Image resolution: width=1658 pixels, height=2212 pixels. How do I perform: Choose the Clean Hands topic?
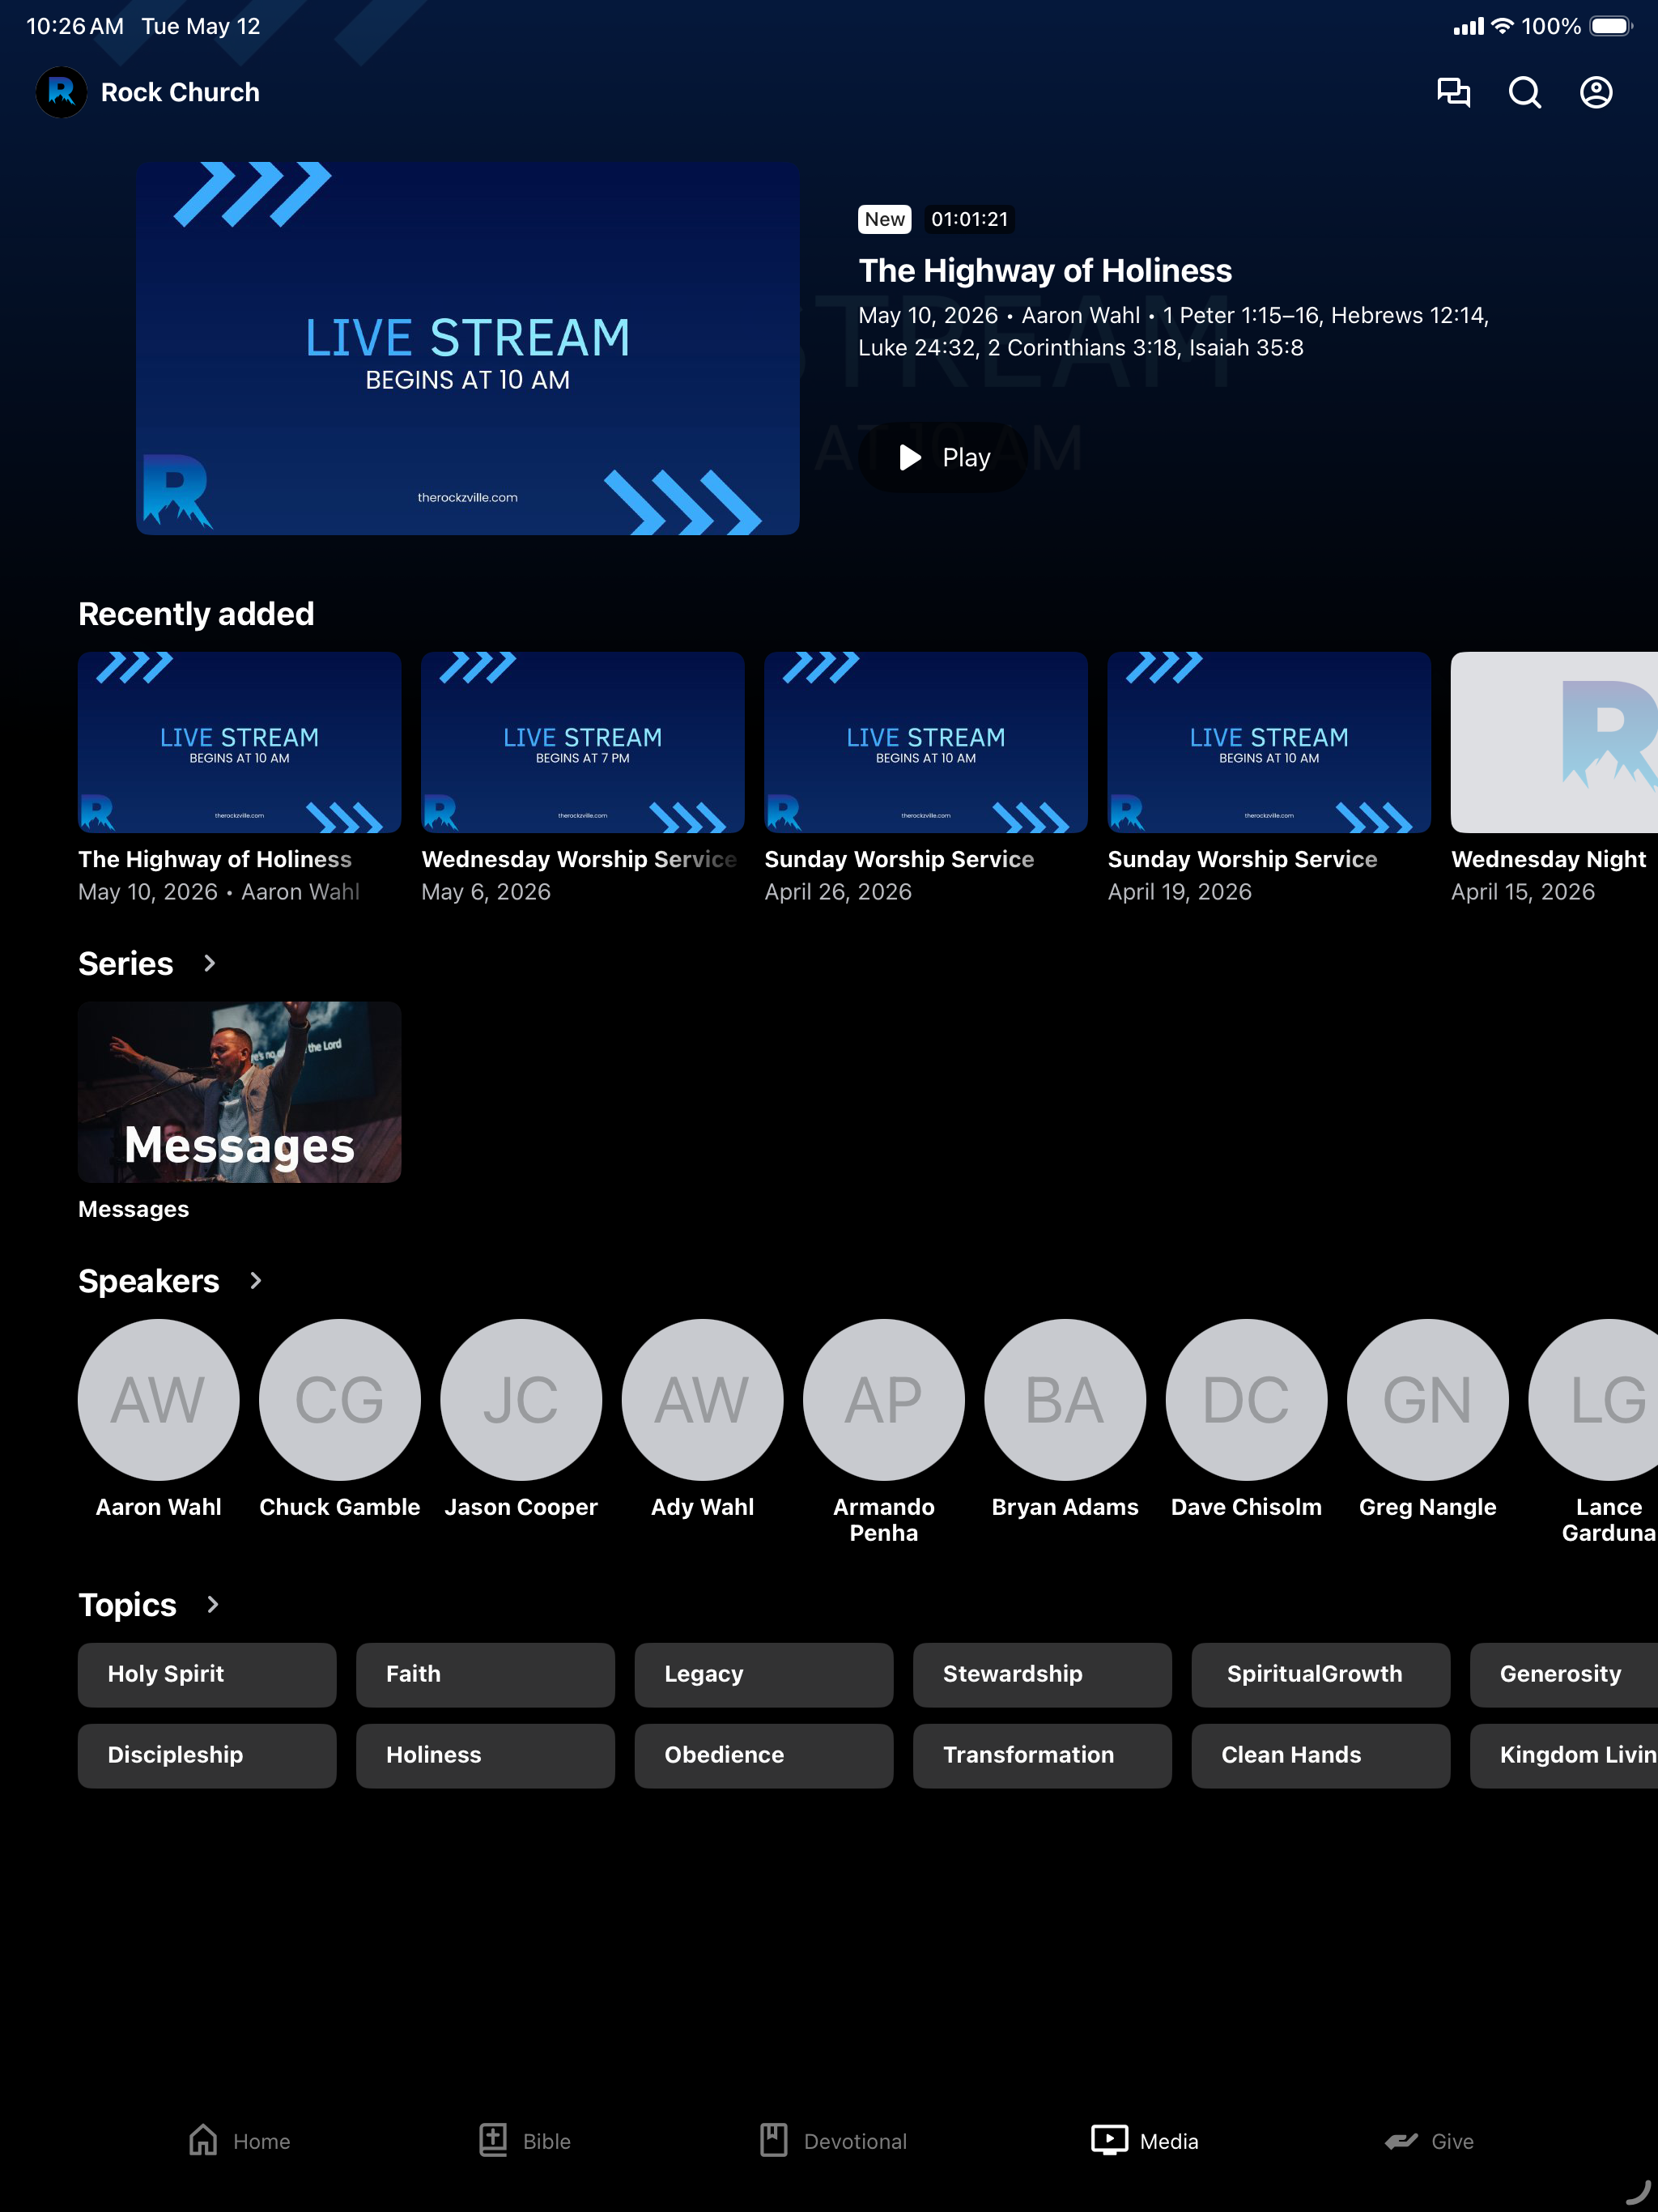[1321, 1755]
